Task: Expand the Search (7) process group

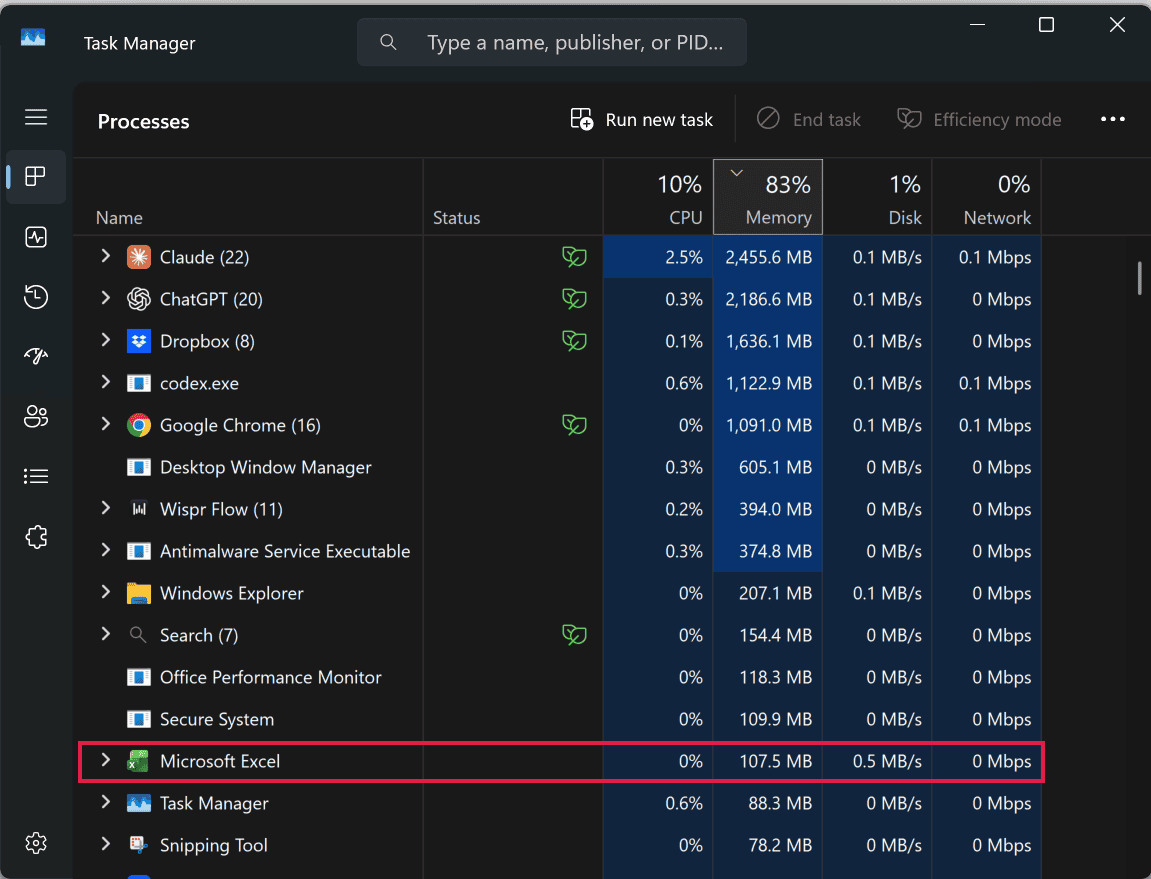Action: click(x=106, y=634)
